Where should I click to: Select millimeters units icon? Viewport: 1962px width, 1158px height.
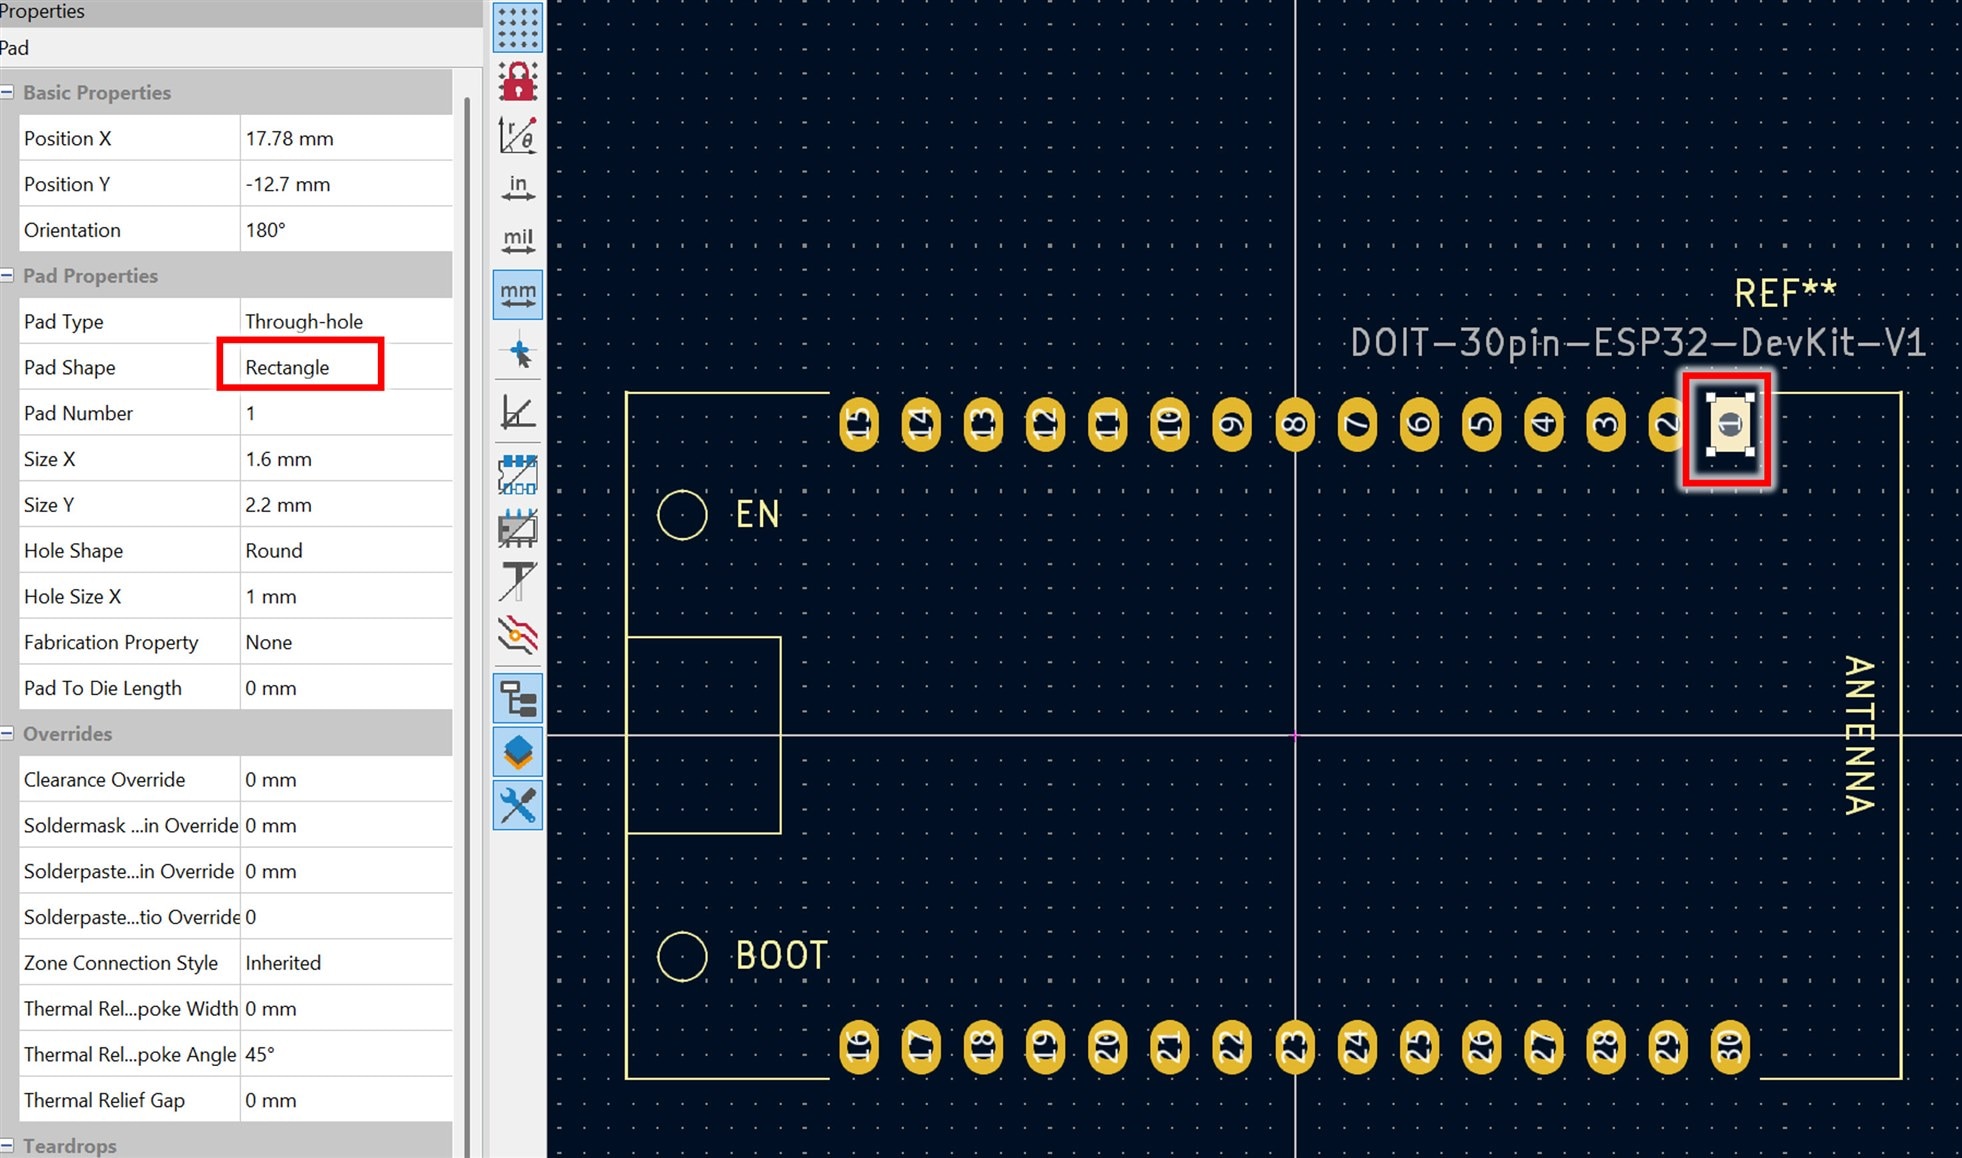(517, 294)
